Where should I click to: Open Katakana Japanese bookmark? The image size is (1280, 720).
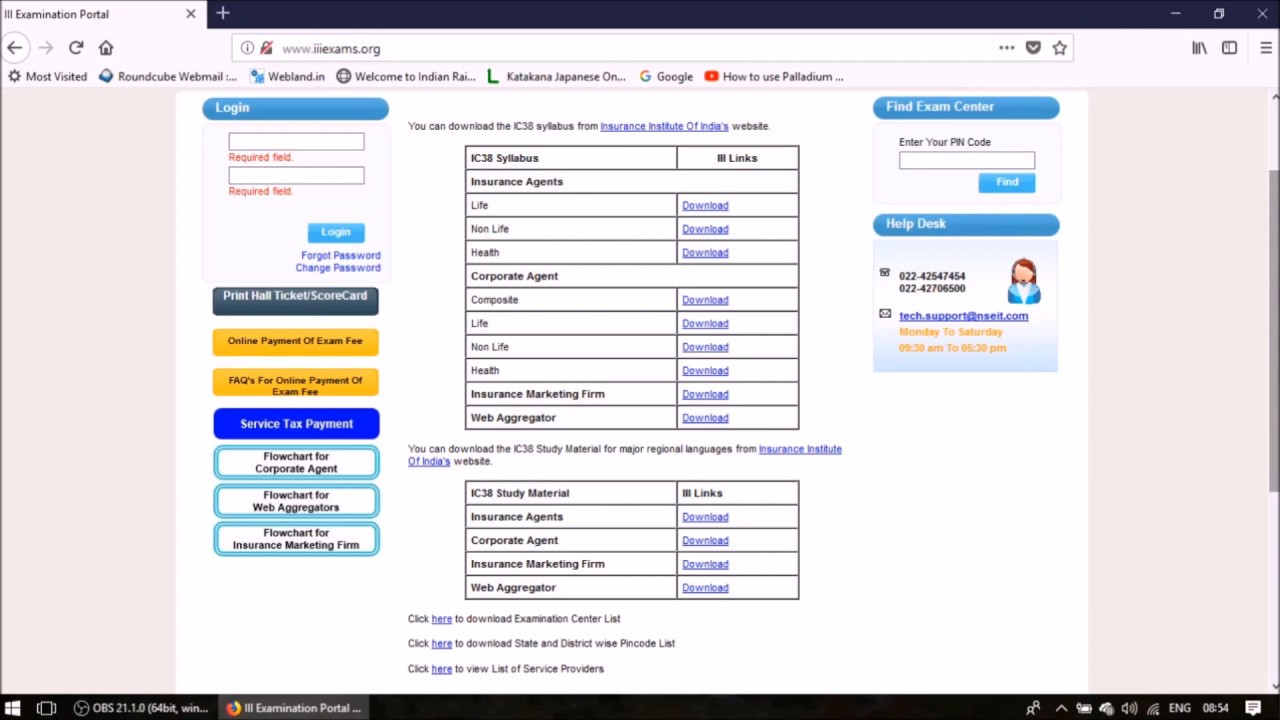point(556,76)
